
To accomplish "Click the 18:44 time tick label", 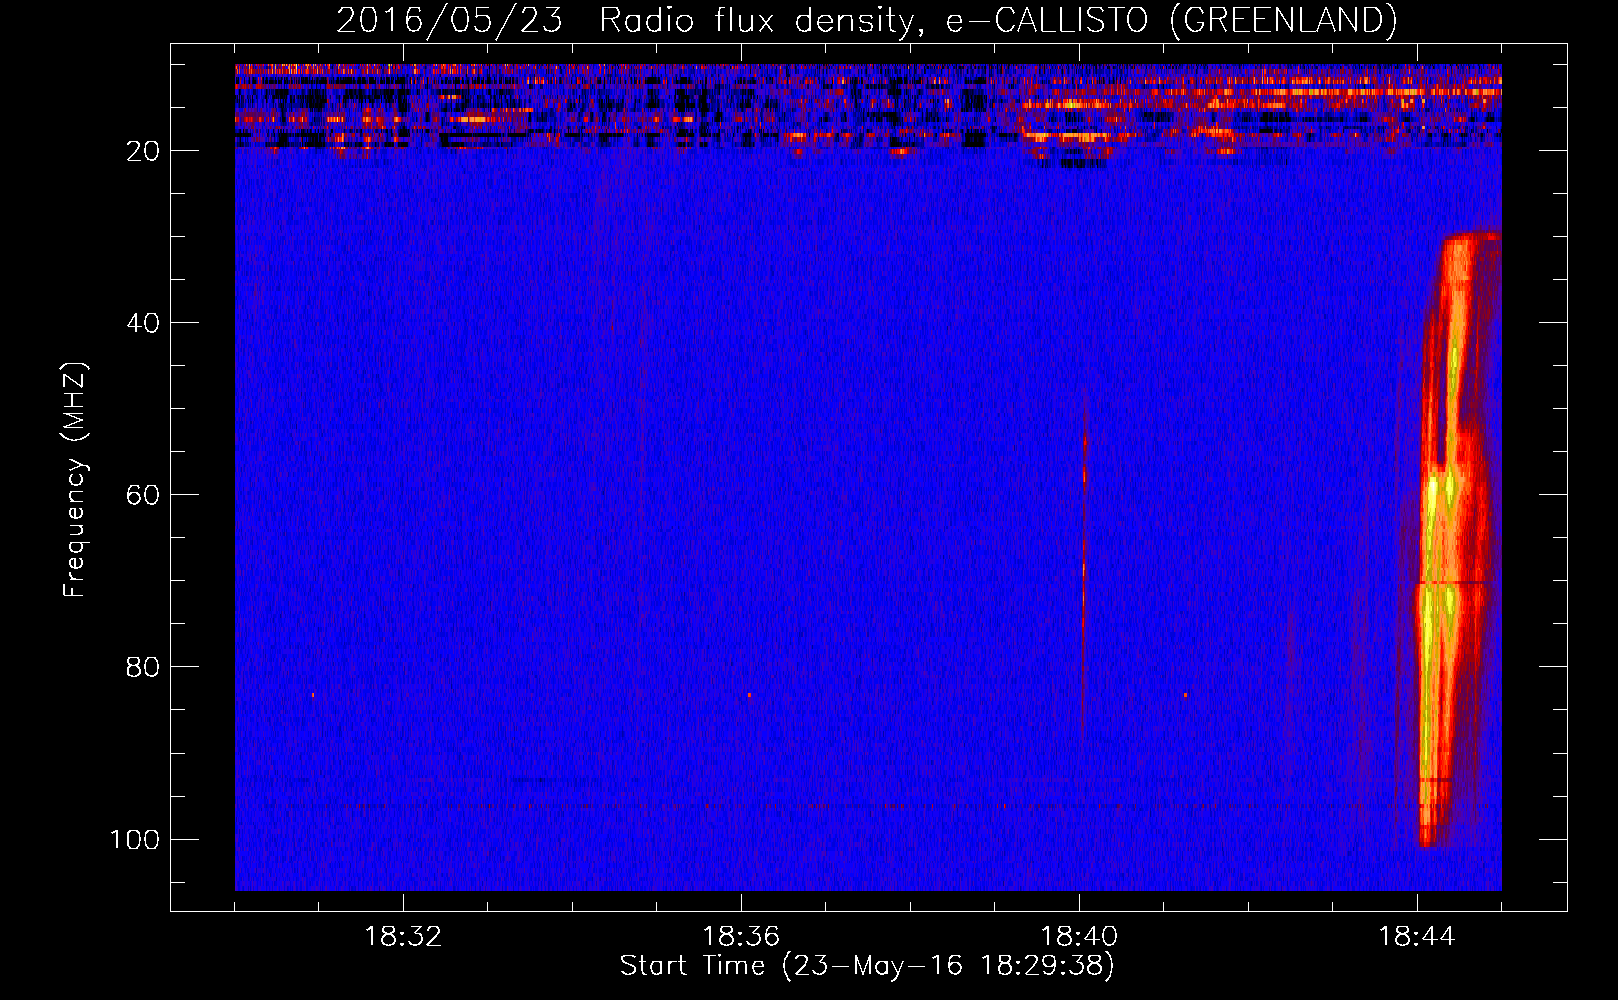I will (1417, 937).
